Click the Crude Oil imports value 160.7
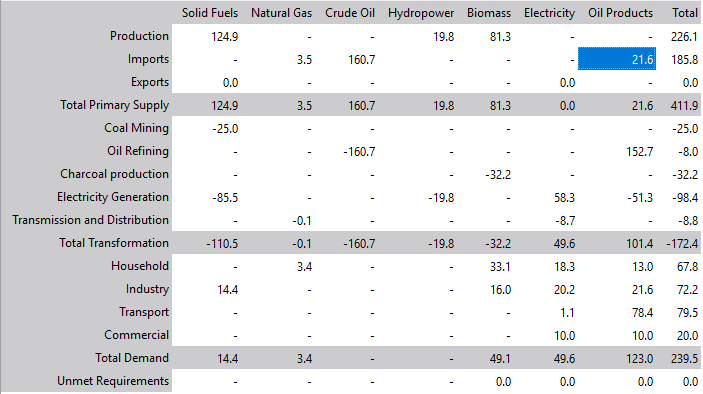 pyautogui.click(x=361, y=59)
